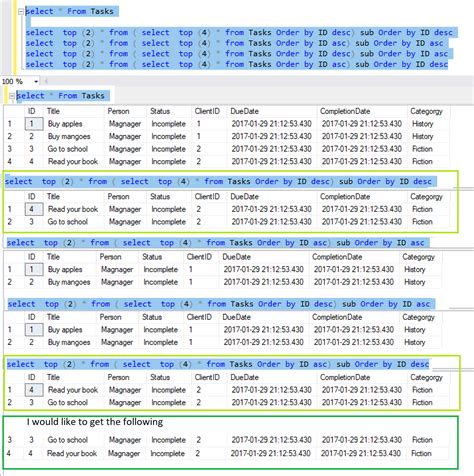
Task: Click the pasted 'asc) sub Order by ID asc' query heading
Action: (216, 243)
